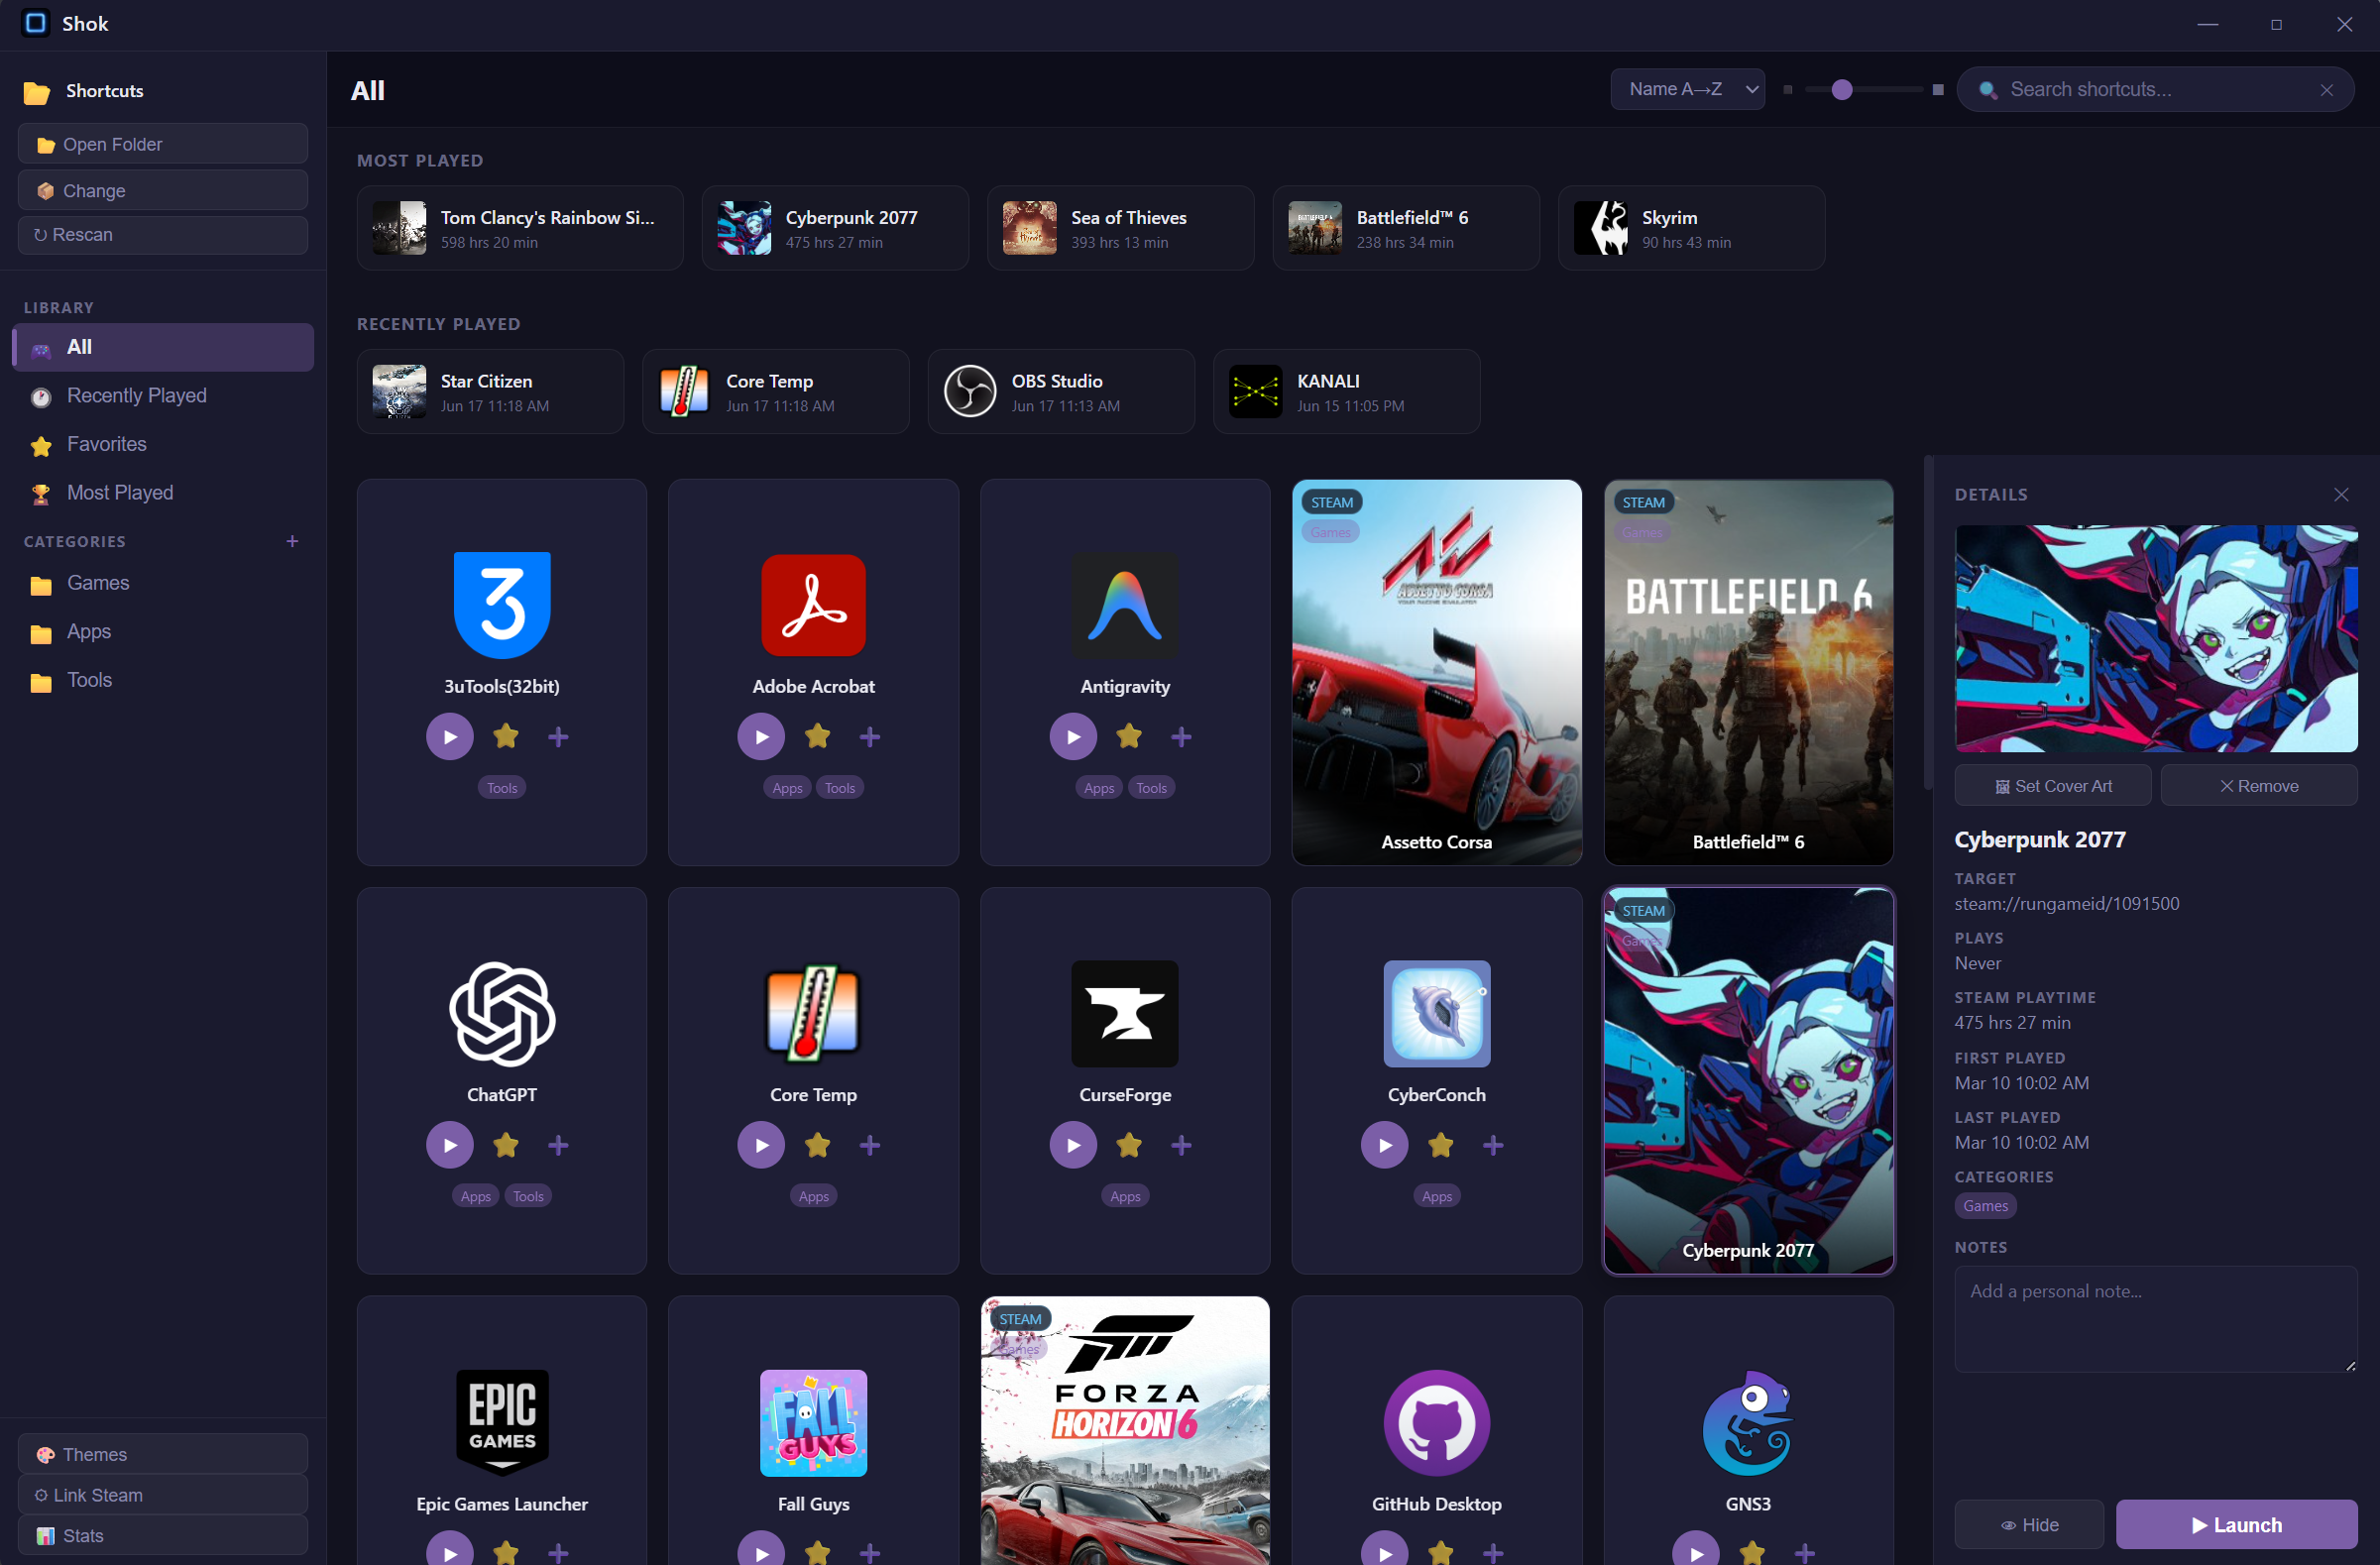Open the Name A→Z sort dropdown
This screenshot has width=2380, height=1565.
(1688, 89)
